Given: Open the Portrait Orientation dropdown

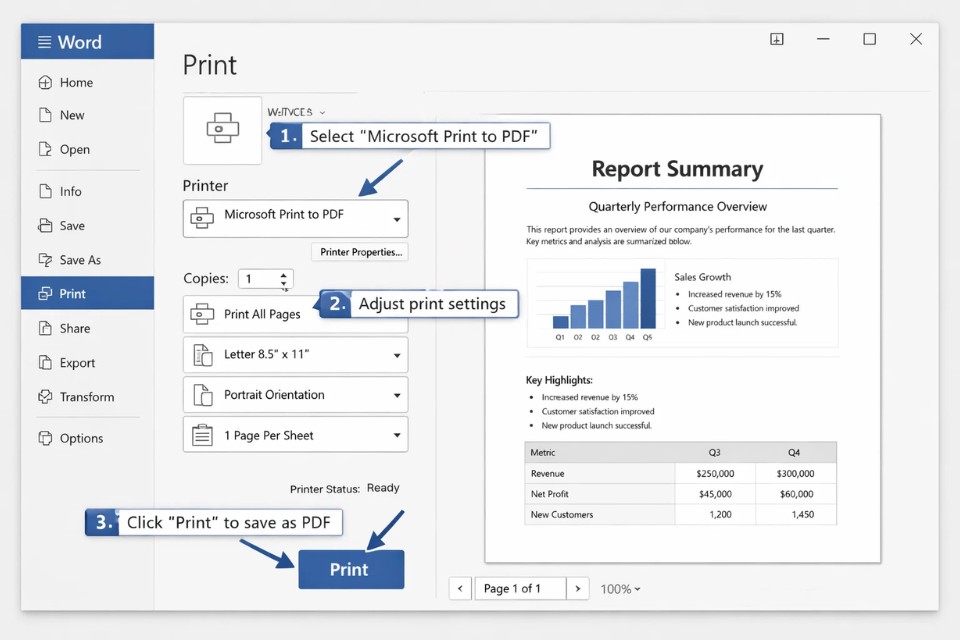Looking at the screenshot, I should coord(294,394).
